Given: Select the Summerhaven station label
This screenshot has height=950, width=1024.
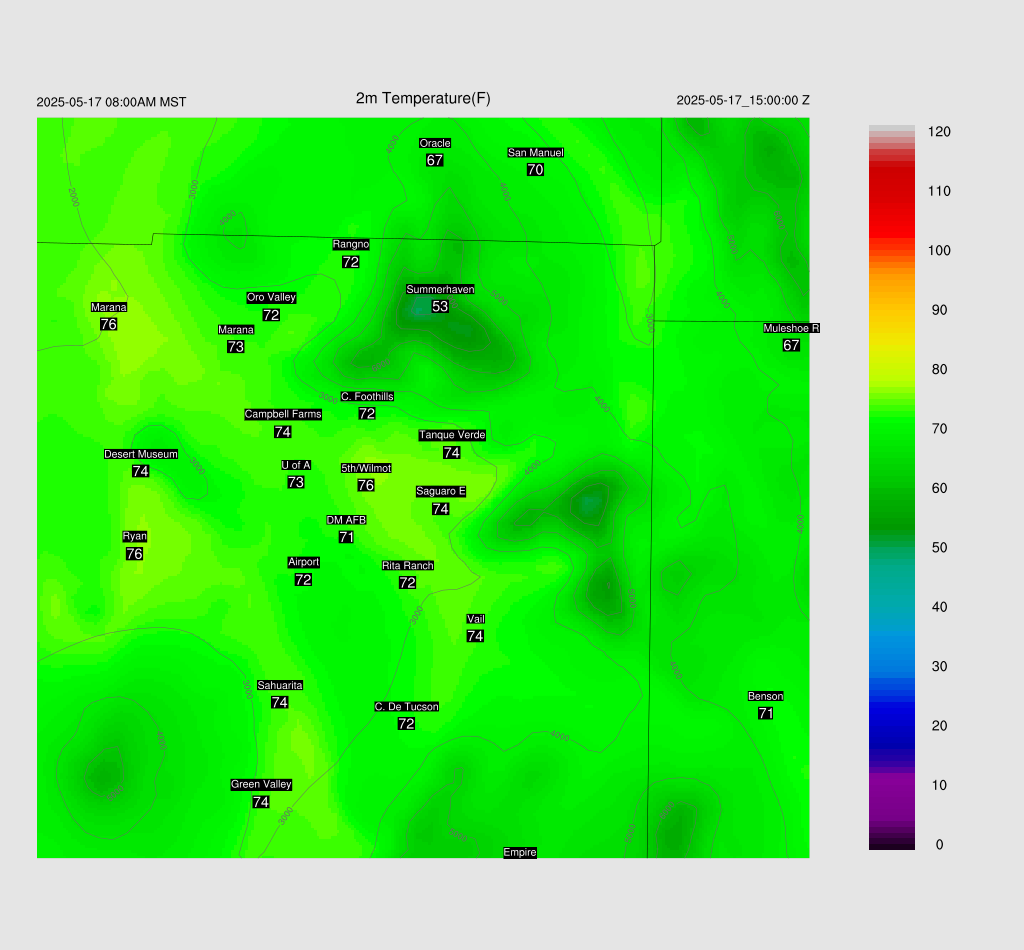Looking at the screenshot, I should [x=440, y=289].
